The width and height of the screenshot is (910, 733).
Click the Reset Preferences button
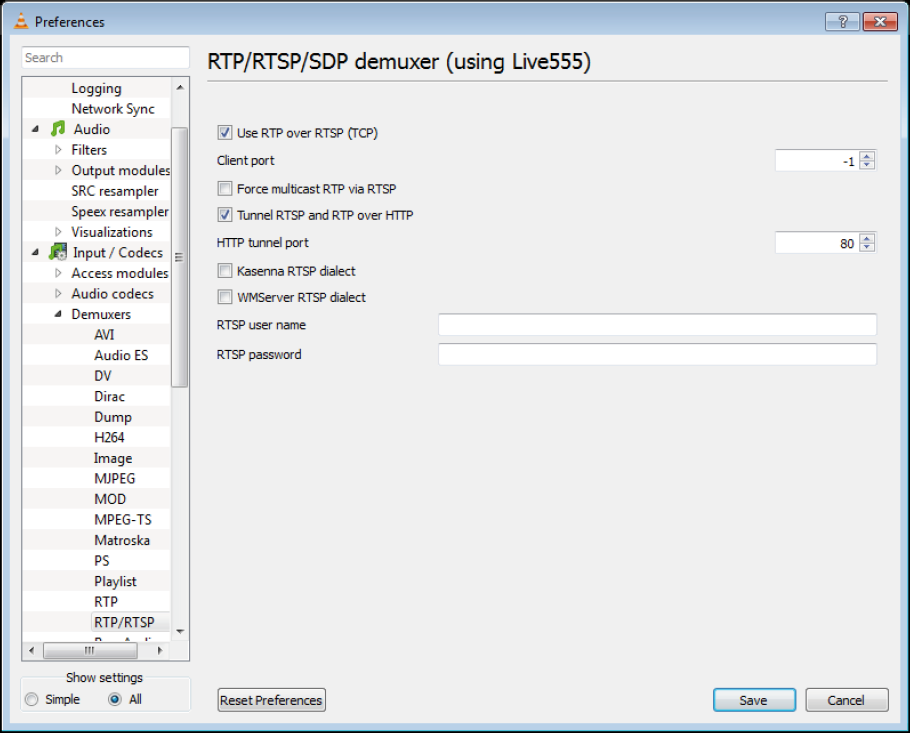[x=271, y=700]
